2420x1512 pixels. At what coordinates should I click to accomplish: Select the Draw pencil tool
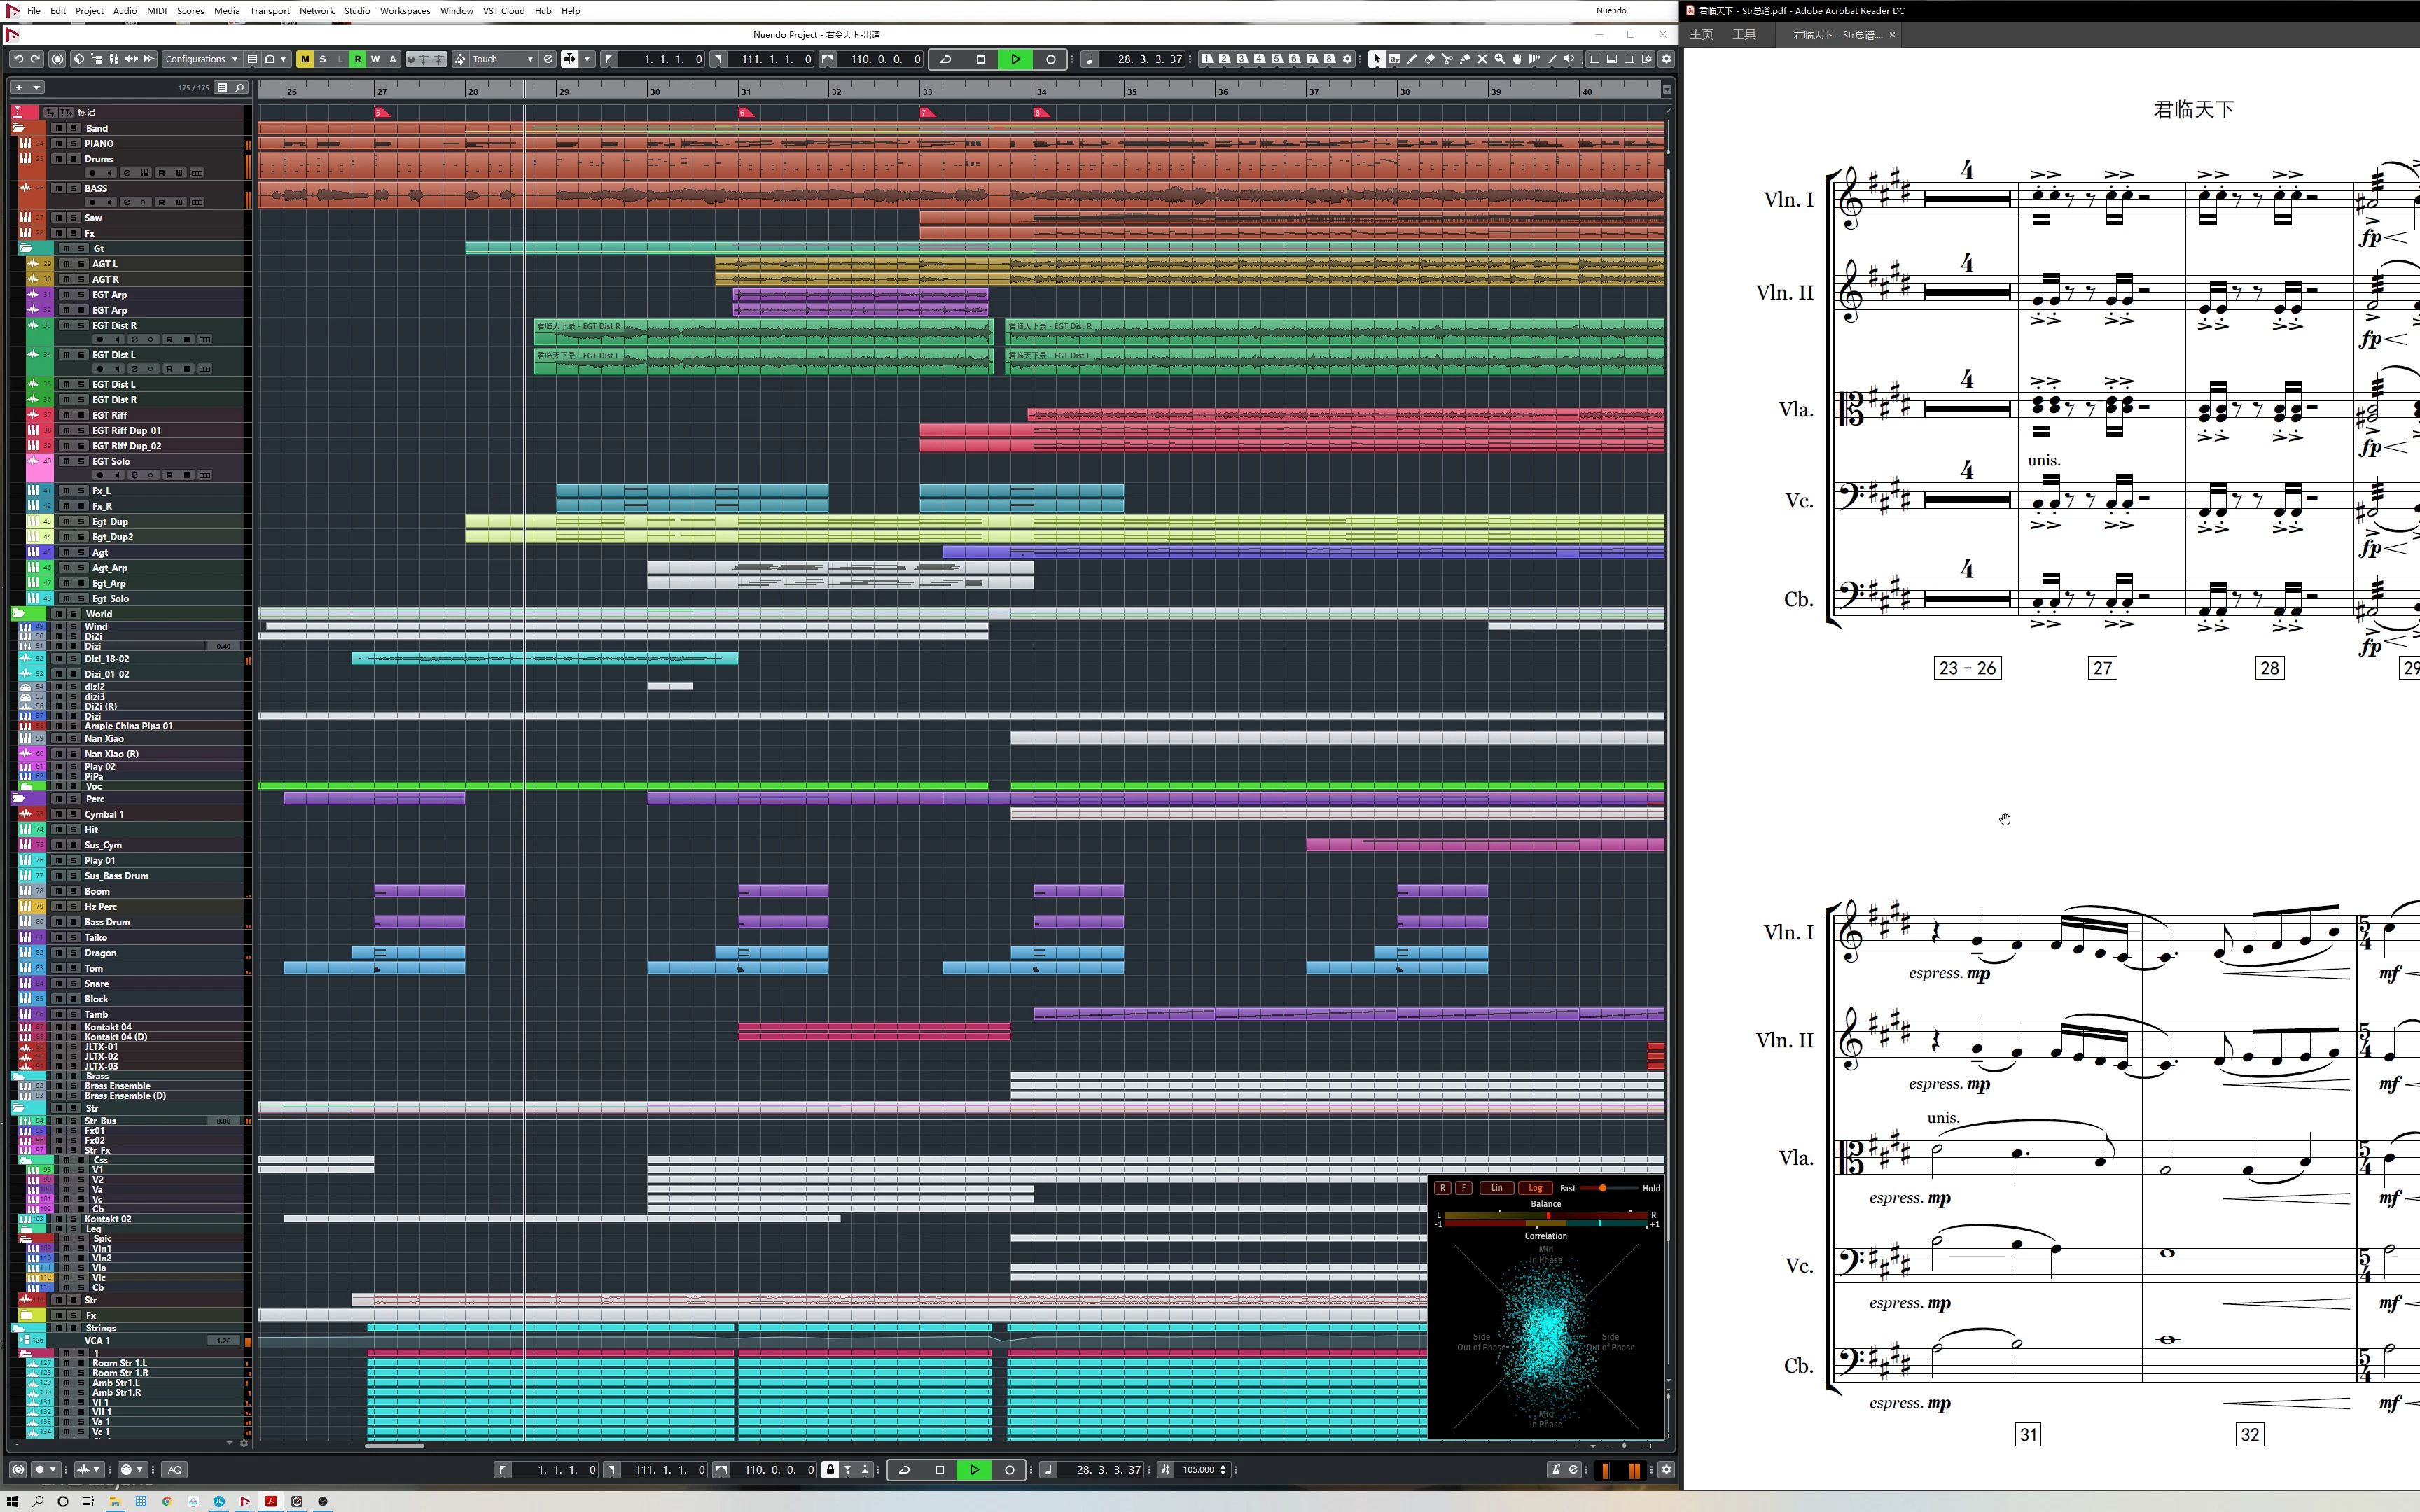tap(1412, 59)
